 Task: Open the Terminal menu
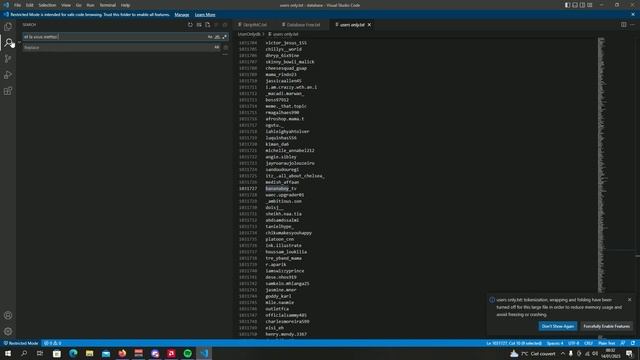click(108, 5)
